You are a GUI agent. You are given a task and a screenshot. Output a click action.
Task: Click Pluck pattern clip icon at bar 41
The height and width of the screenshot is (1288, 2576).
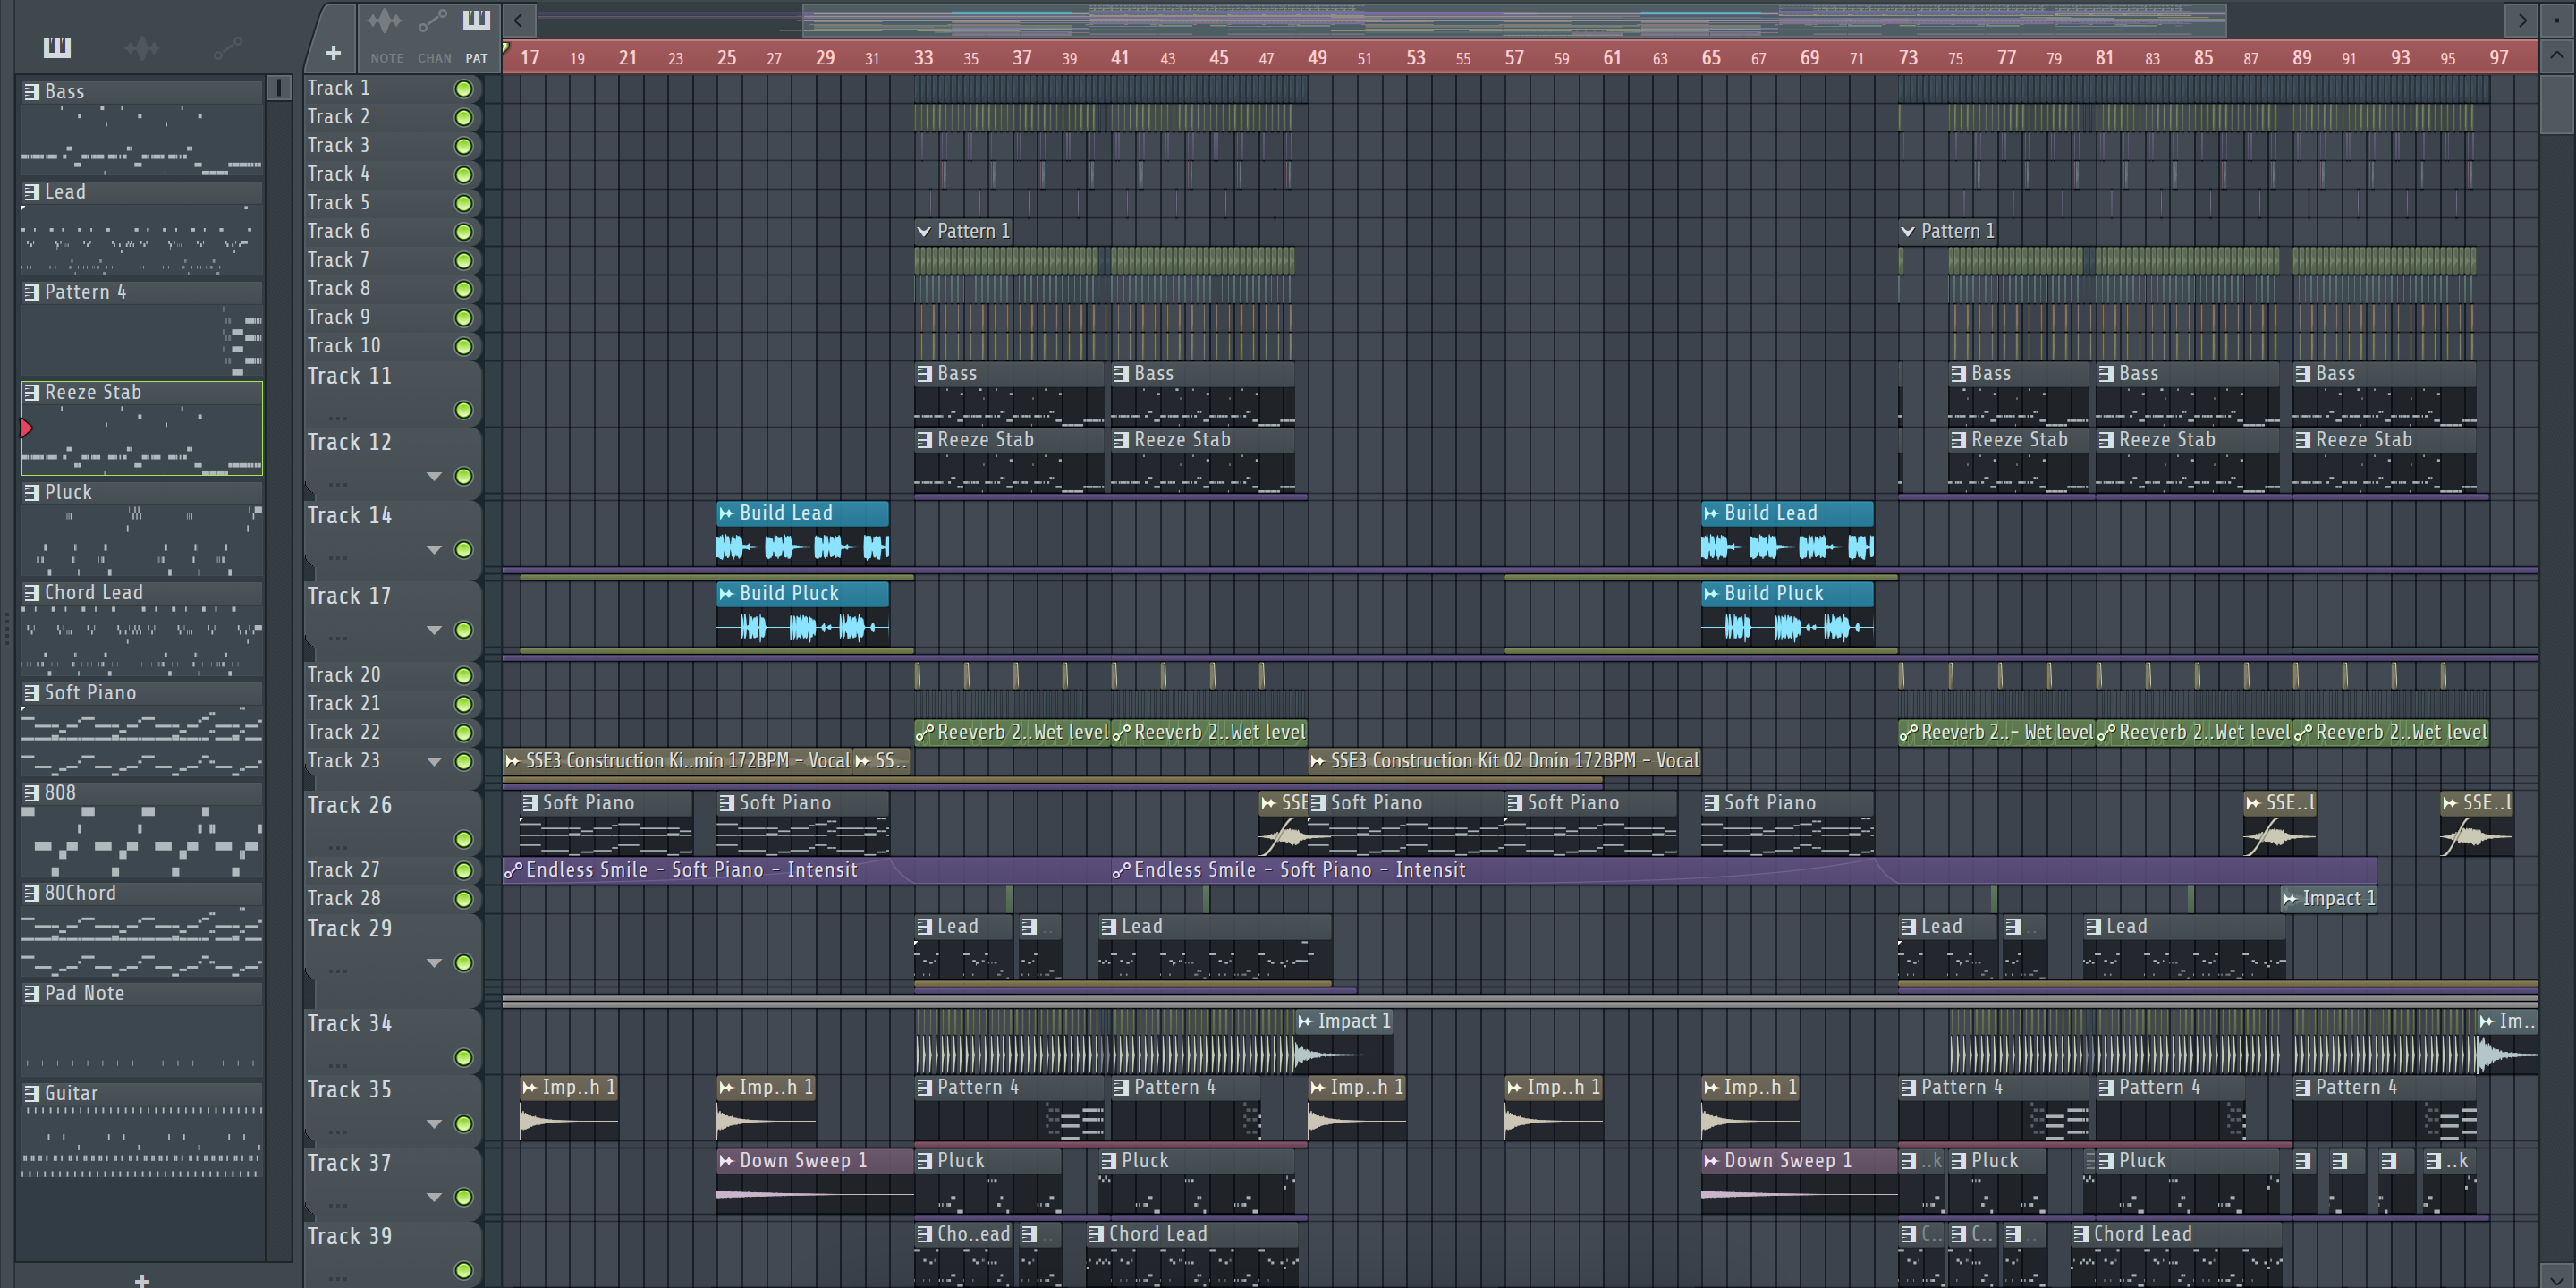click(x=1108, y=1161)
